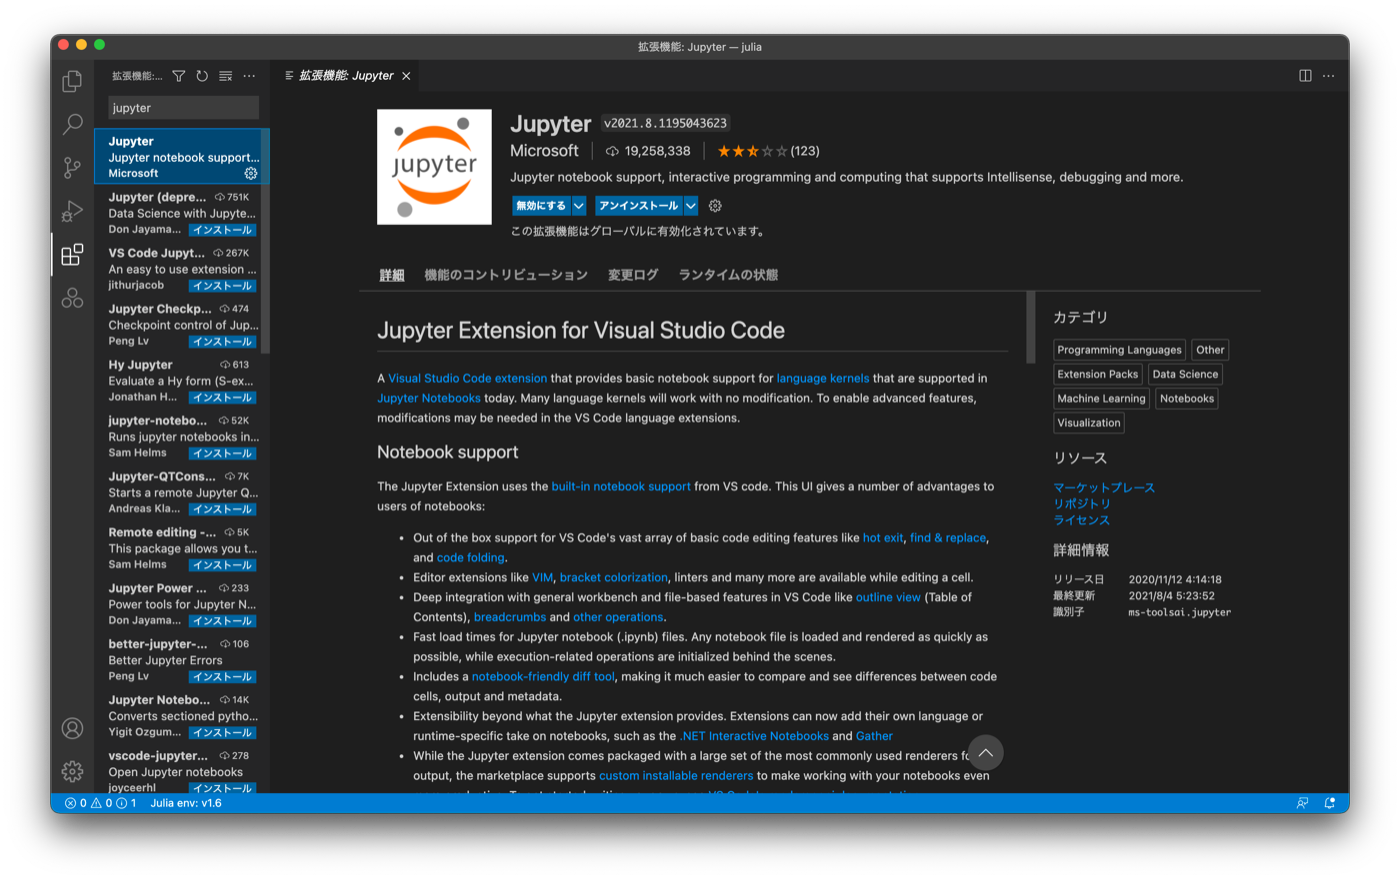The width and height of the screenshot is (1400, 880).
Task: Refresh the extensions list
Action: tap(202, 76)
